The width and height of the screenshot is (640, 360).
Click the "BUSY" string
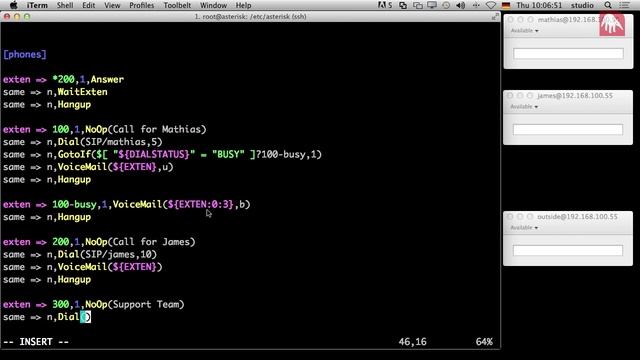[228, 154]
